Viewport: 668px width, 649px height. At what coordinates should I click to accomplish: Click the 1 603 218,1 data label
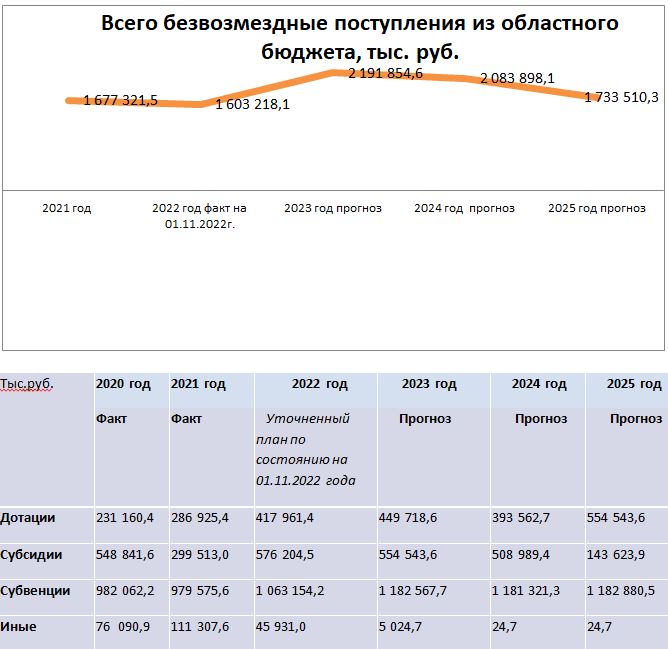pyautogui.click(x=252, y=105)
